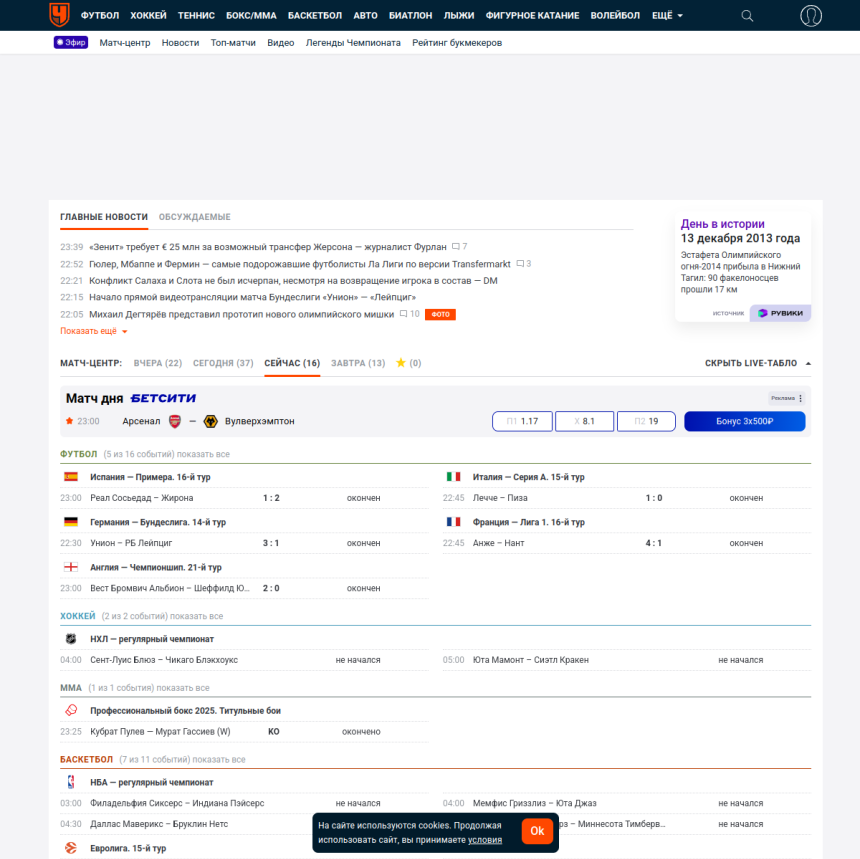Open the ad options three-dot icon
This screenshot has height=859, width=860.
pos(801,398)
